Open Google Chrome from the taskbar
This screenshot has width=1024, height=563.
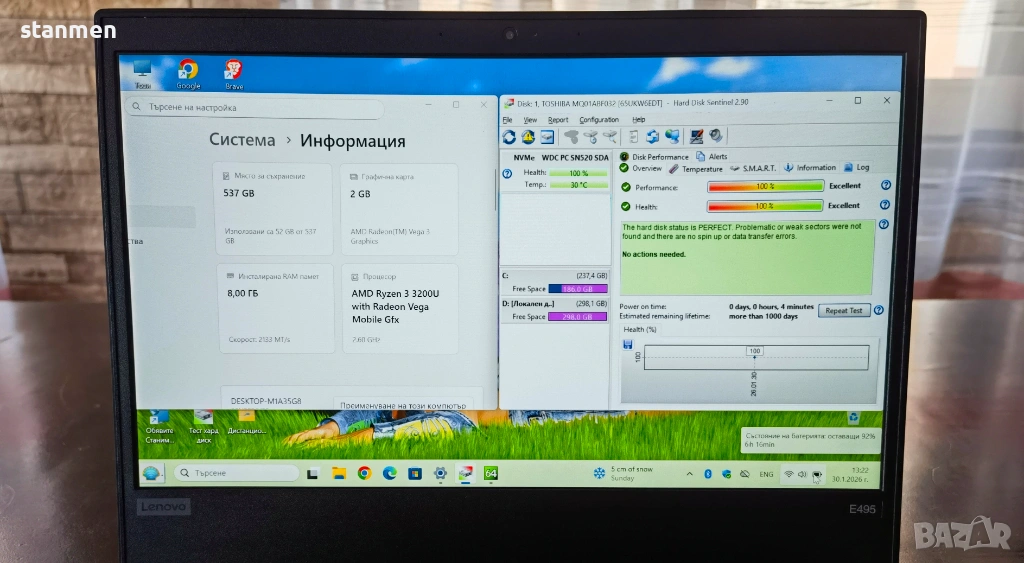(364, 473)
